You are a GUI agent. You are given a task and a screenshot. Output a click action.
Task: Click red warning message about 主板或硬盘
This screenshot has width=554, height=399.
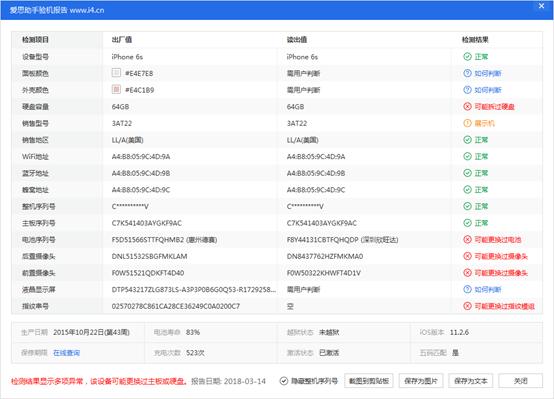pos(99,381)
